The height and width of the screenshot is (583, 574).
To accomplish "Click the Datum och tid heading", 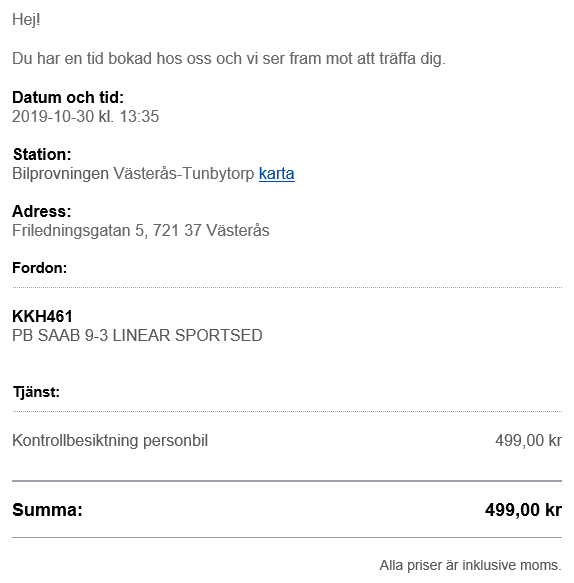I will click(x=68, y=97).
